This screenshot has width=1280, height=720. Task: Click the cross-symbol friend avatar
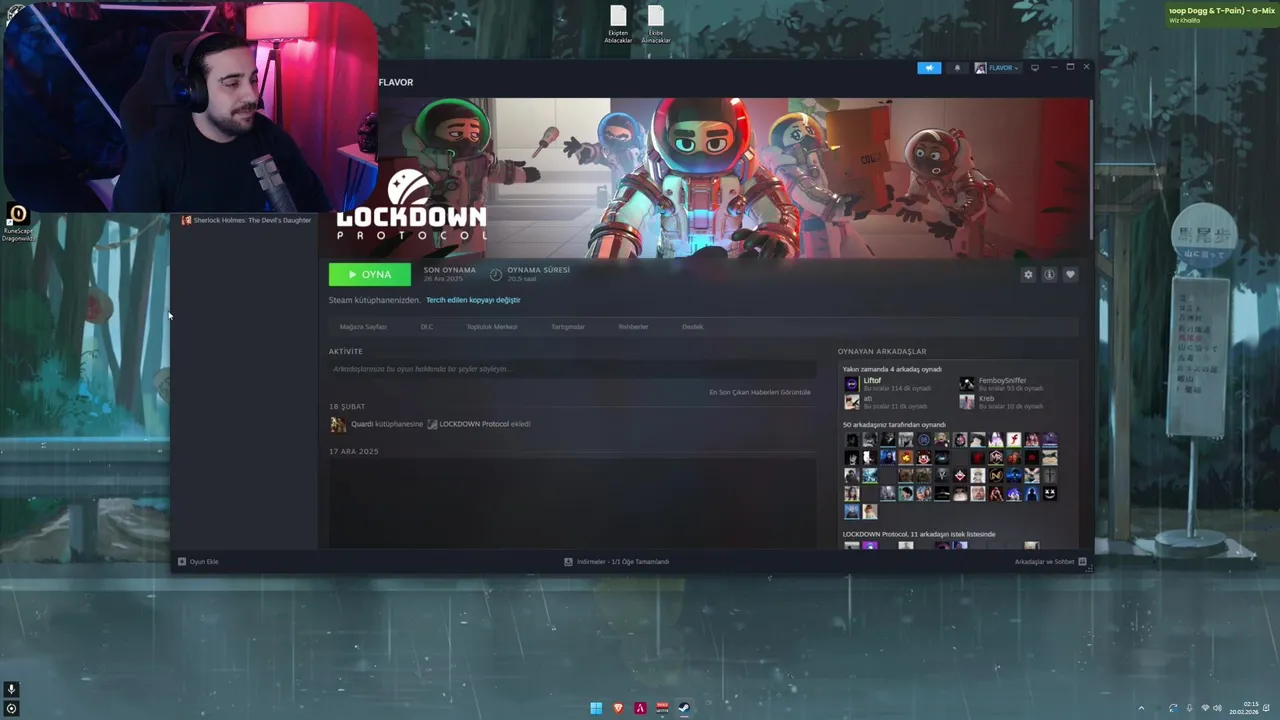coord(1049,475)
